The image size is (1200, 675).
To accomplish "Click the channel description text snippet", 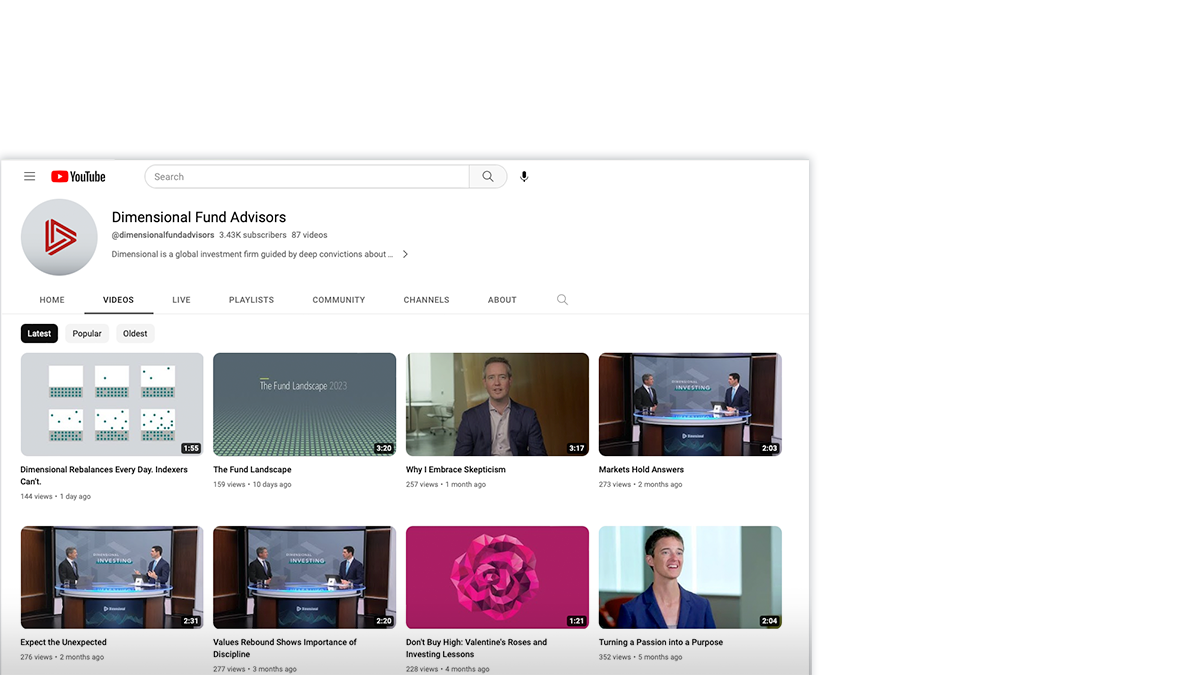I will (252, 254).
